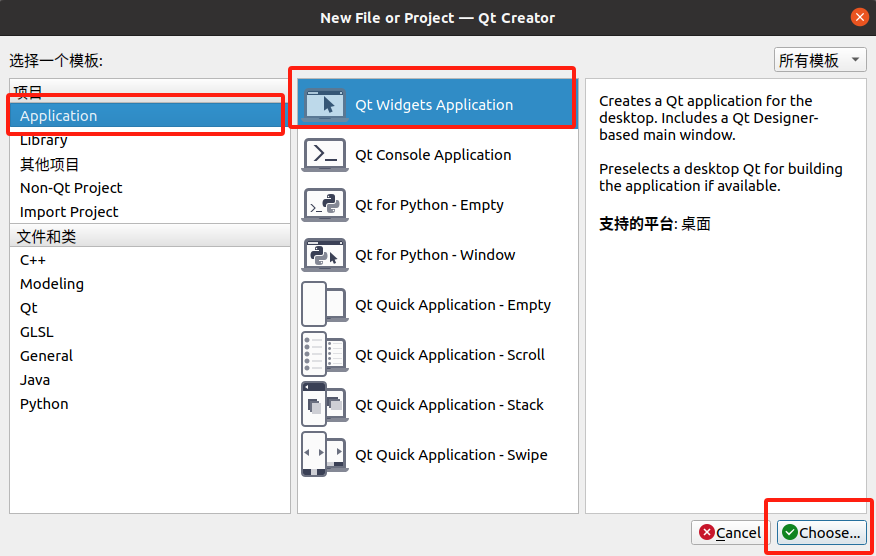The image size is (876, 556).
Task: Select Qt for Python - Empty label
Action: tap(429, 205)
